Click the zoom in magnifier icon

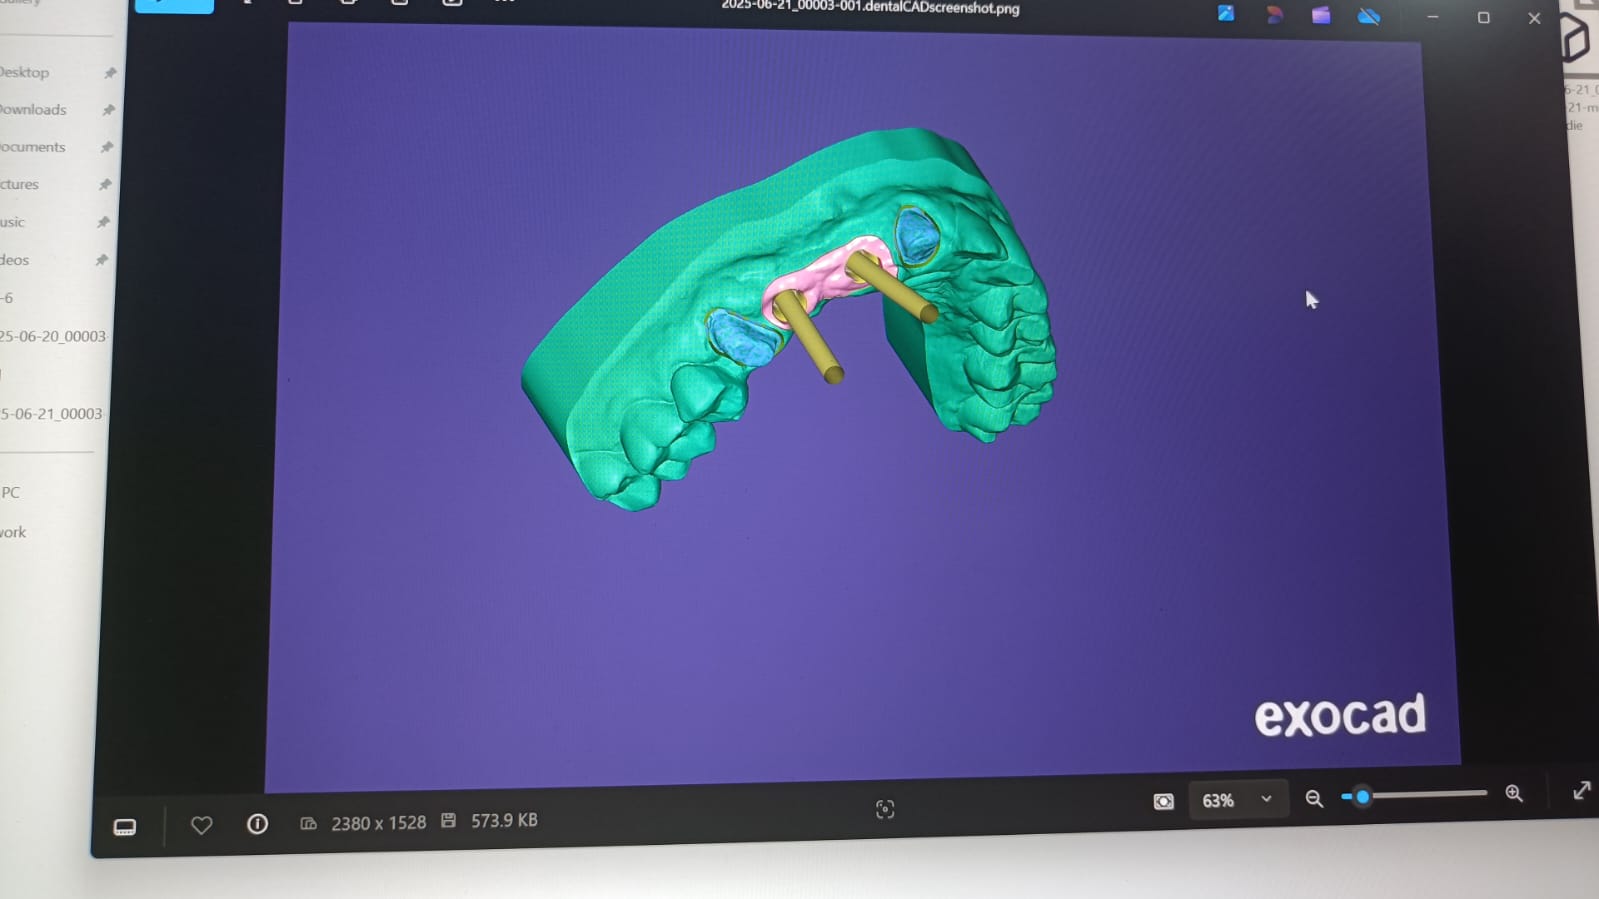tap(1514, 793)
